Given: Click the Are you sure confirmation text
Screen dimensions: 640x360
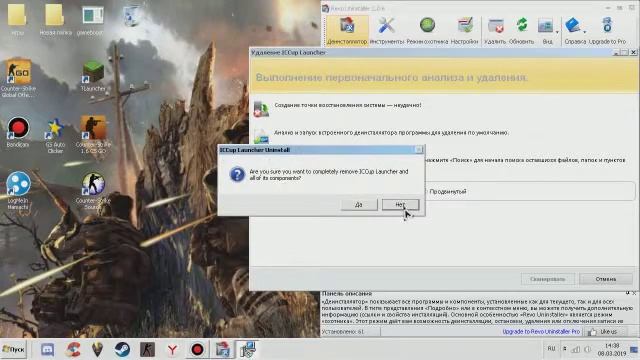Looking at the screenshot, I should [329, 175].
